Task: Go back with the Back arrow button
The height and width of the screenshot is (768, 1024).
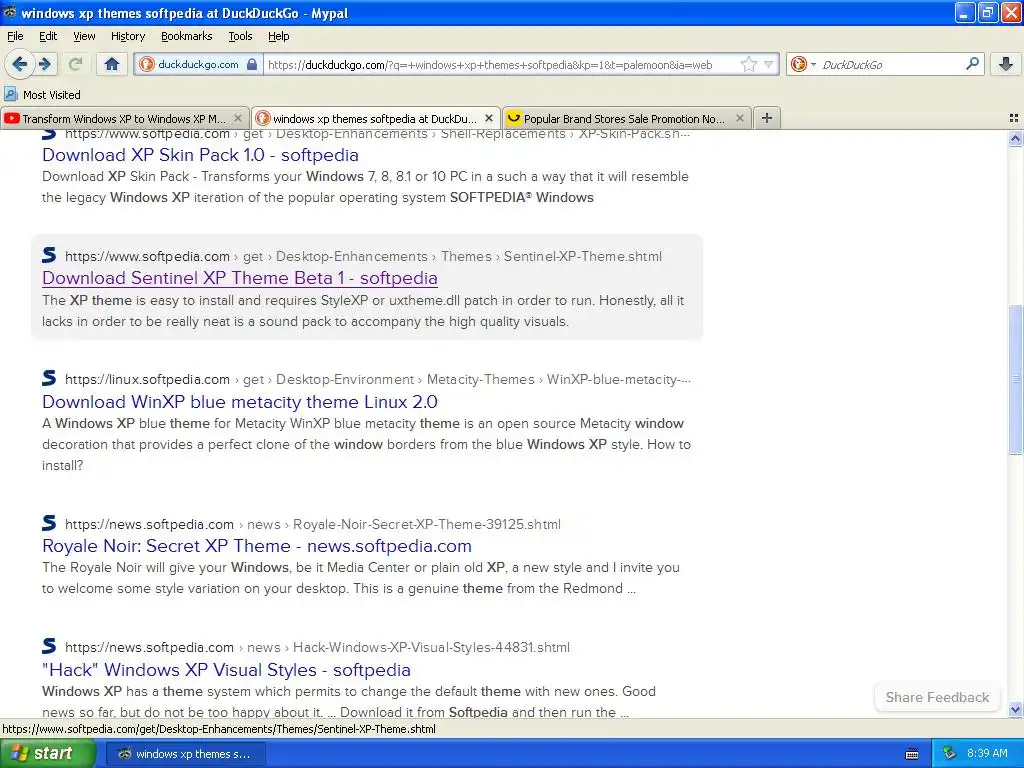Action: [x=19, y=64]
